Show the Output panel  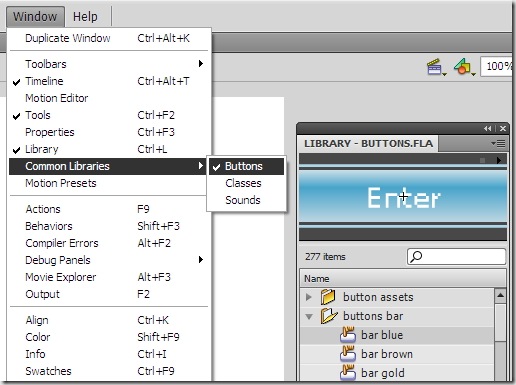point(109,294)
